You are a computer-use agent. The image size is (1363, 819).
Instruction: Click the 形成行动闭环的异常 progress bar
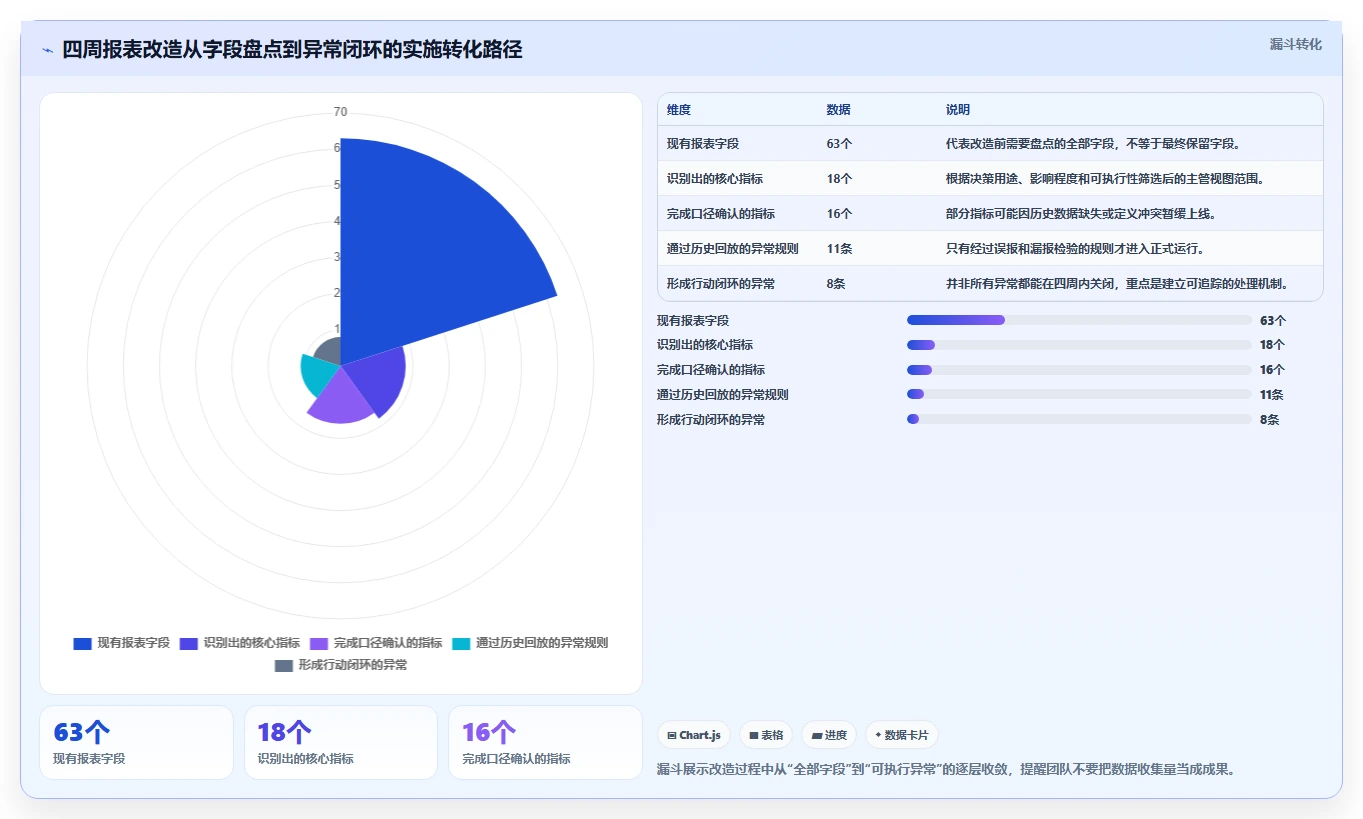[x=1079, y=419]
